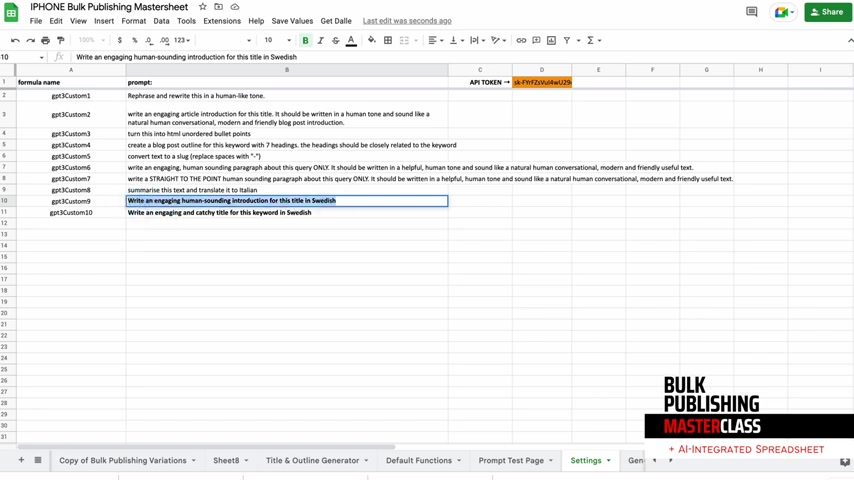854x480 pixels.
Task: Open merge cells dropdown arrow
Action: (x=416, y=40)
